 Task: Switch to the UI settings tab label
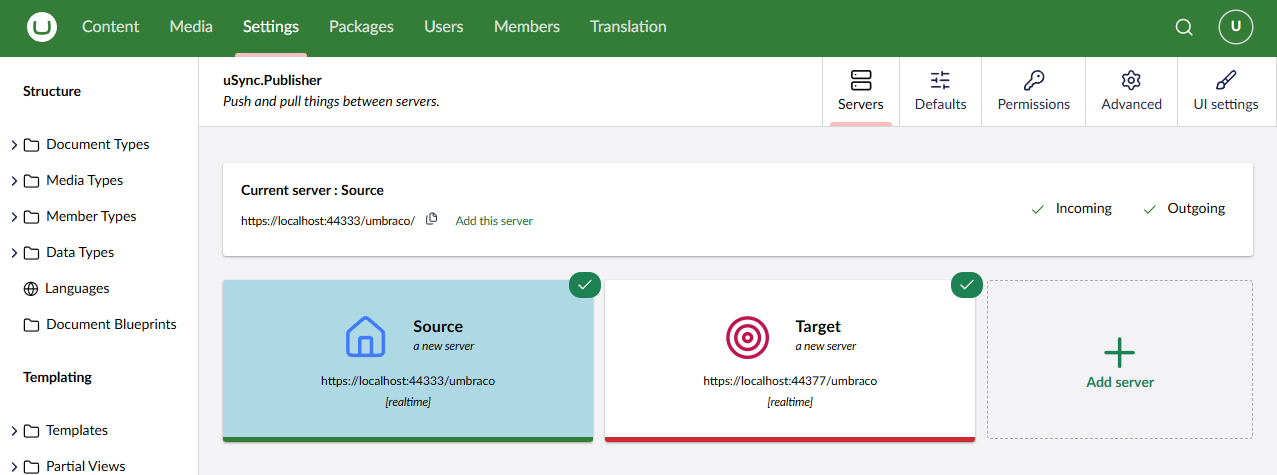pyautogui.click(x=1226, y=104)
